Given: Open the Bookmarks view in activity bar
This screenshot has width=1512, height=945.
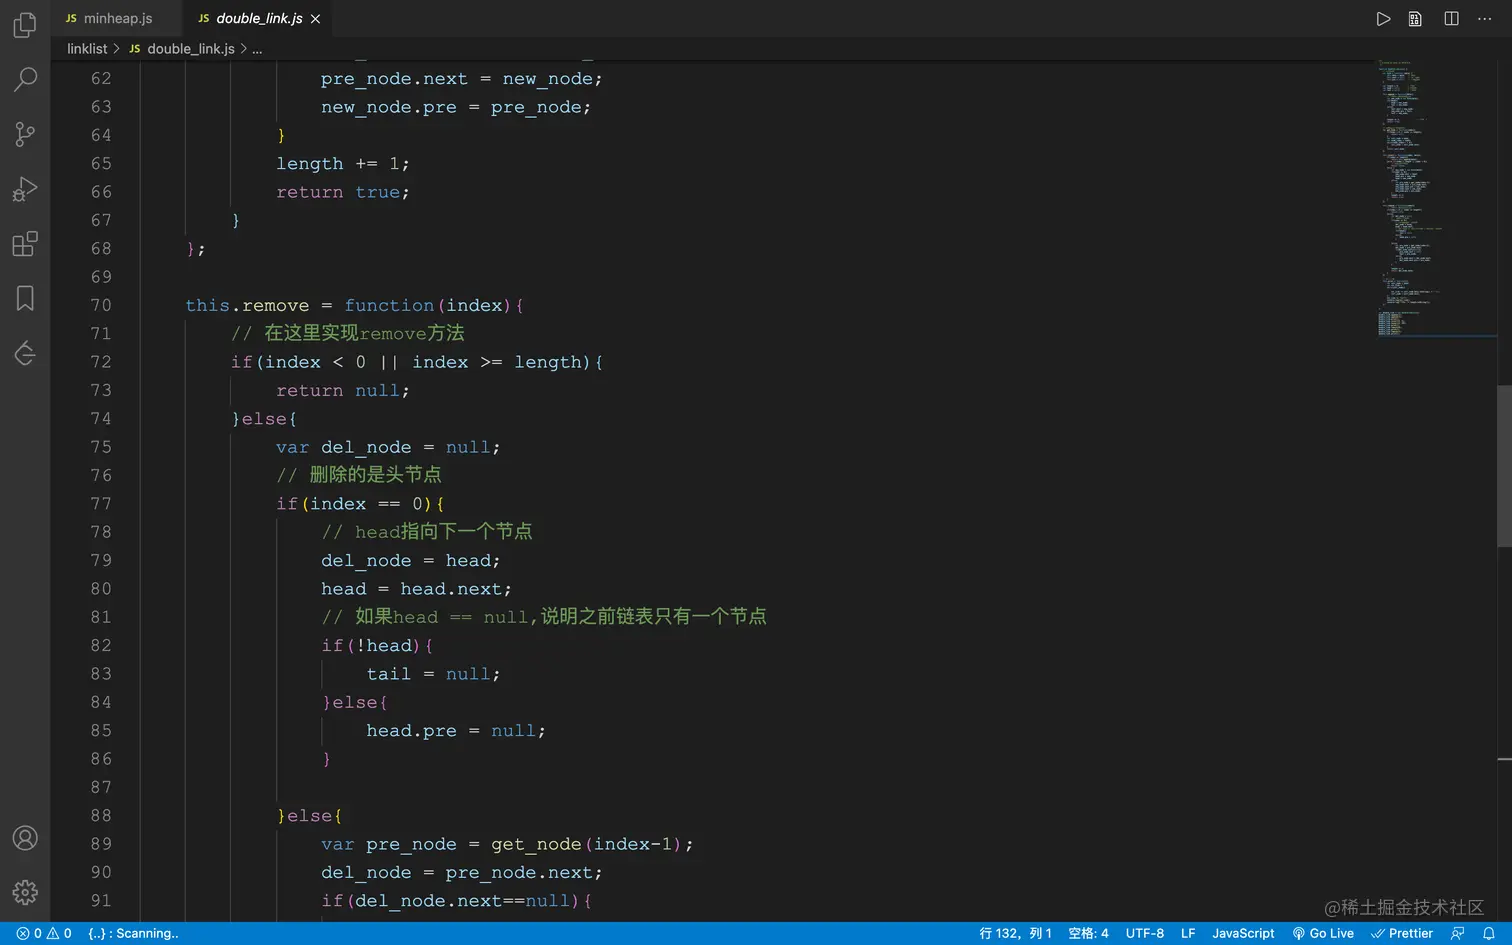Looking at the screenshot, I should click(x=25, y=298).
